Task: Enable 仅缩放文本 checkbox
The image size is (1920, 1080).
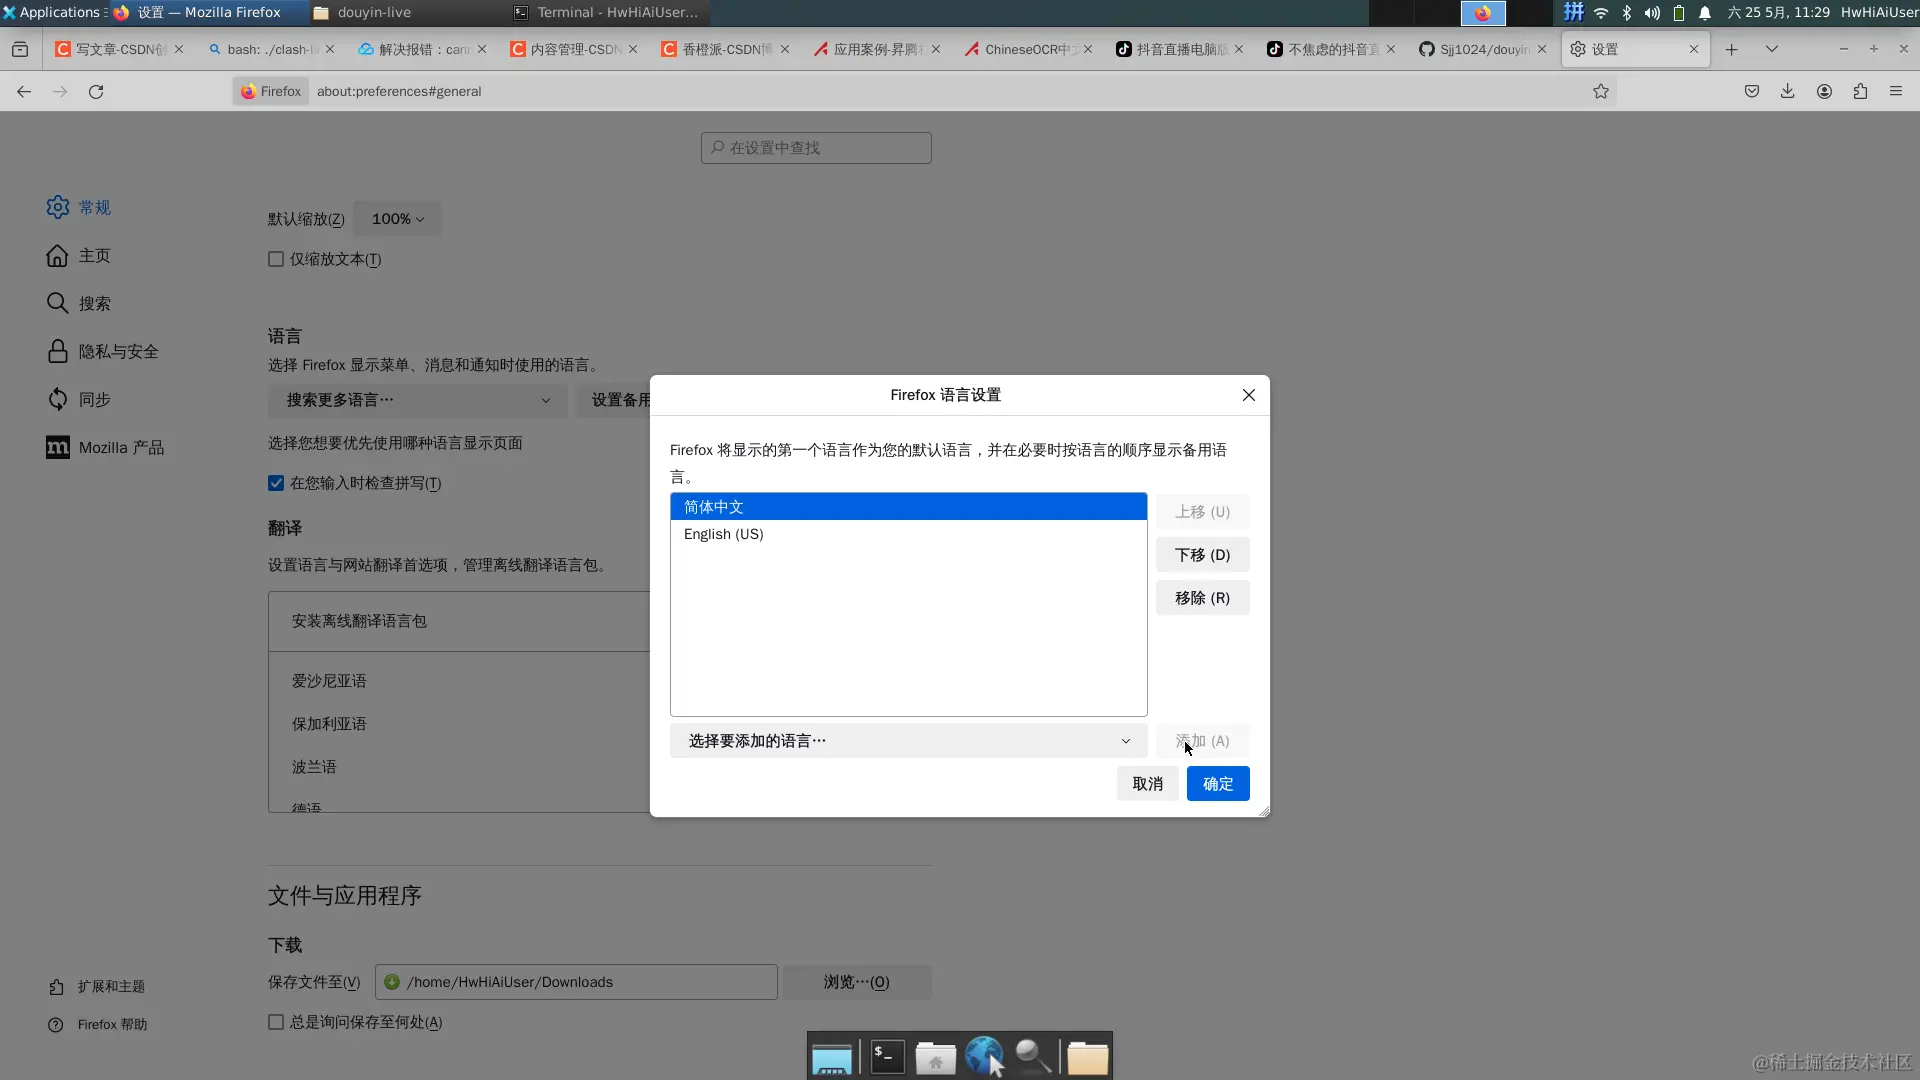Action: pyautogui.click(x=276, y=259)
